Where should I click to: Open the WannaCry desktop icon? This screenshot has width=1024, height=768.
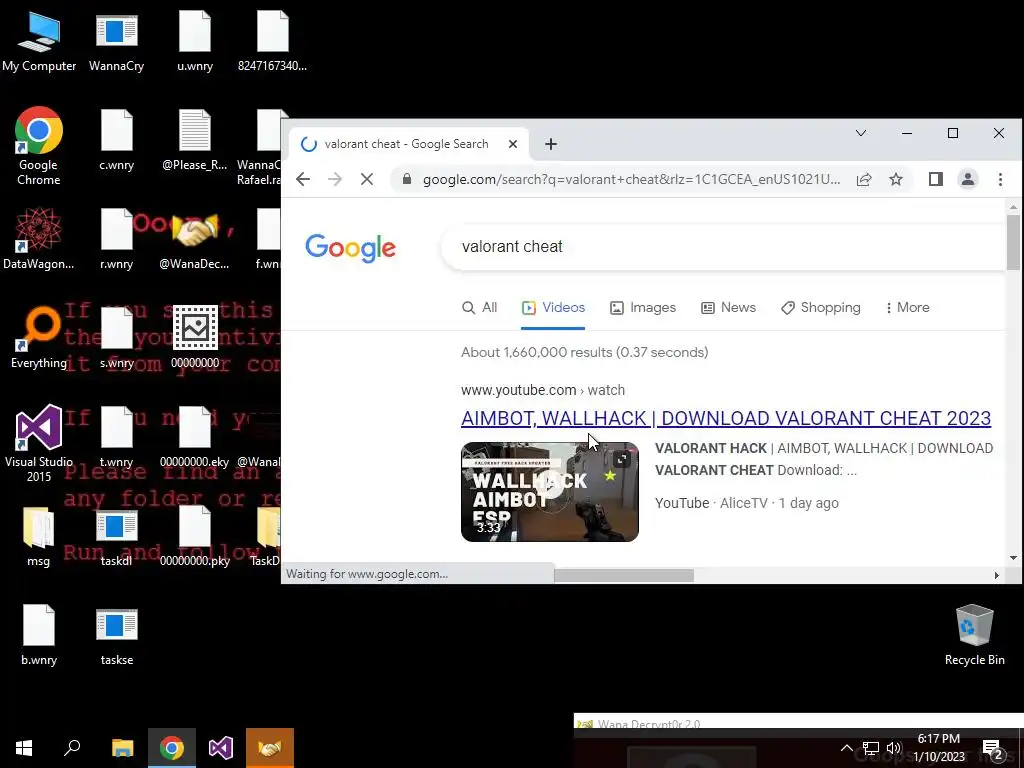tap(116, 41)
